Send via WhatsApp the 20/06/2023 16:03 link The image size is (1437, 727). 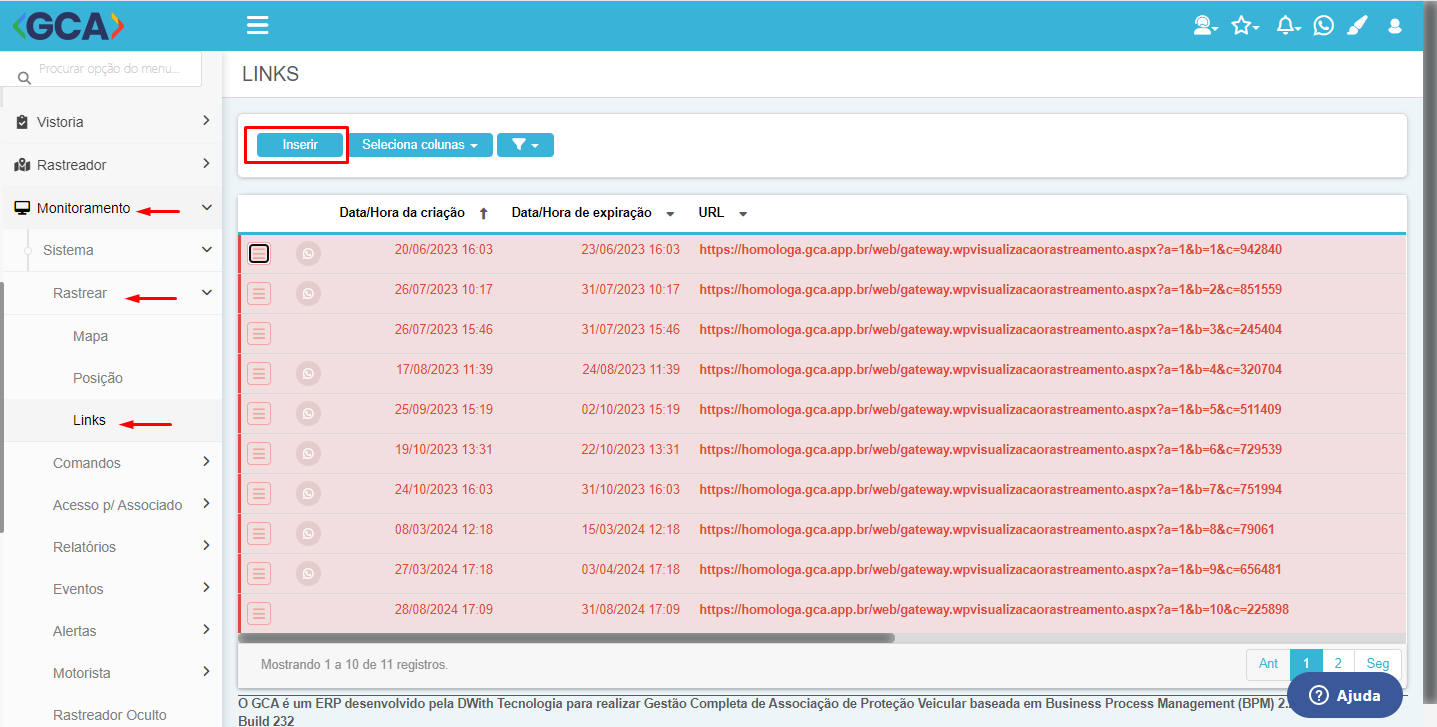click(309, 254)
